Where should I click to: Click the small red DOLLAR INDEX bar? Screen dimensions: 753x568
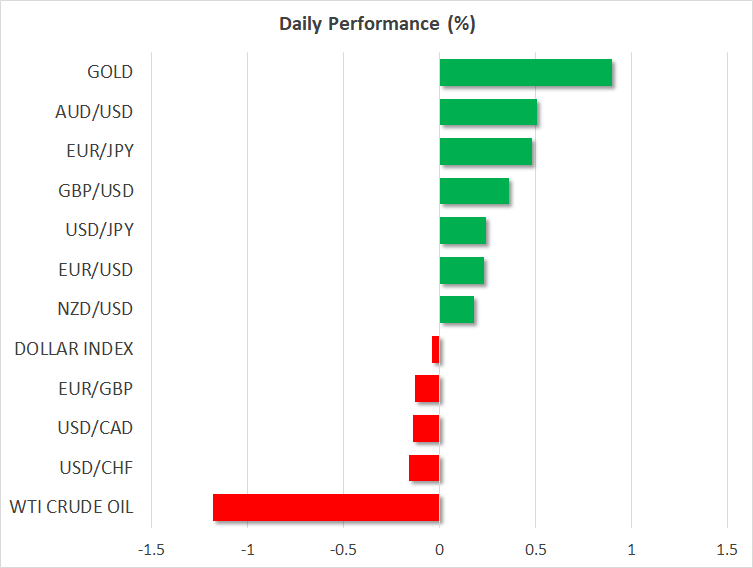pos(436,349)
